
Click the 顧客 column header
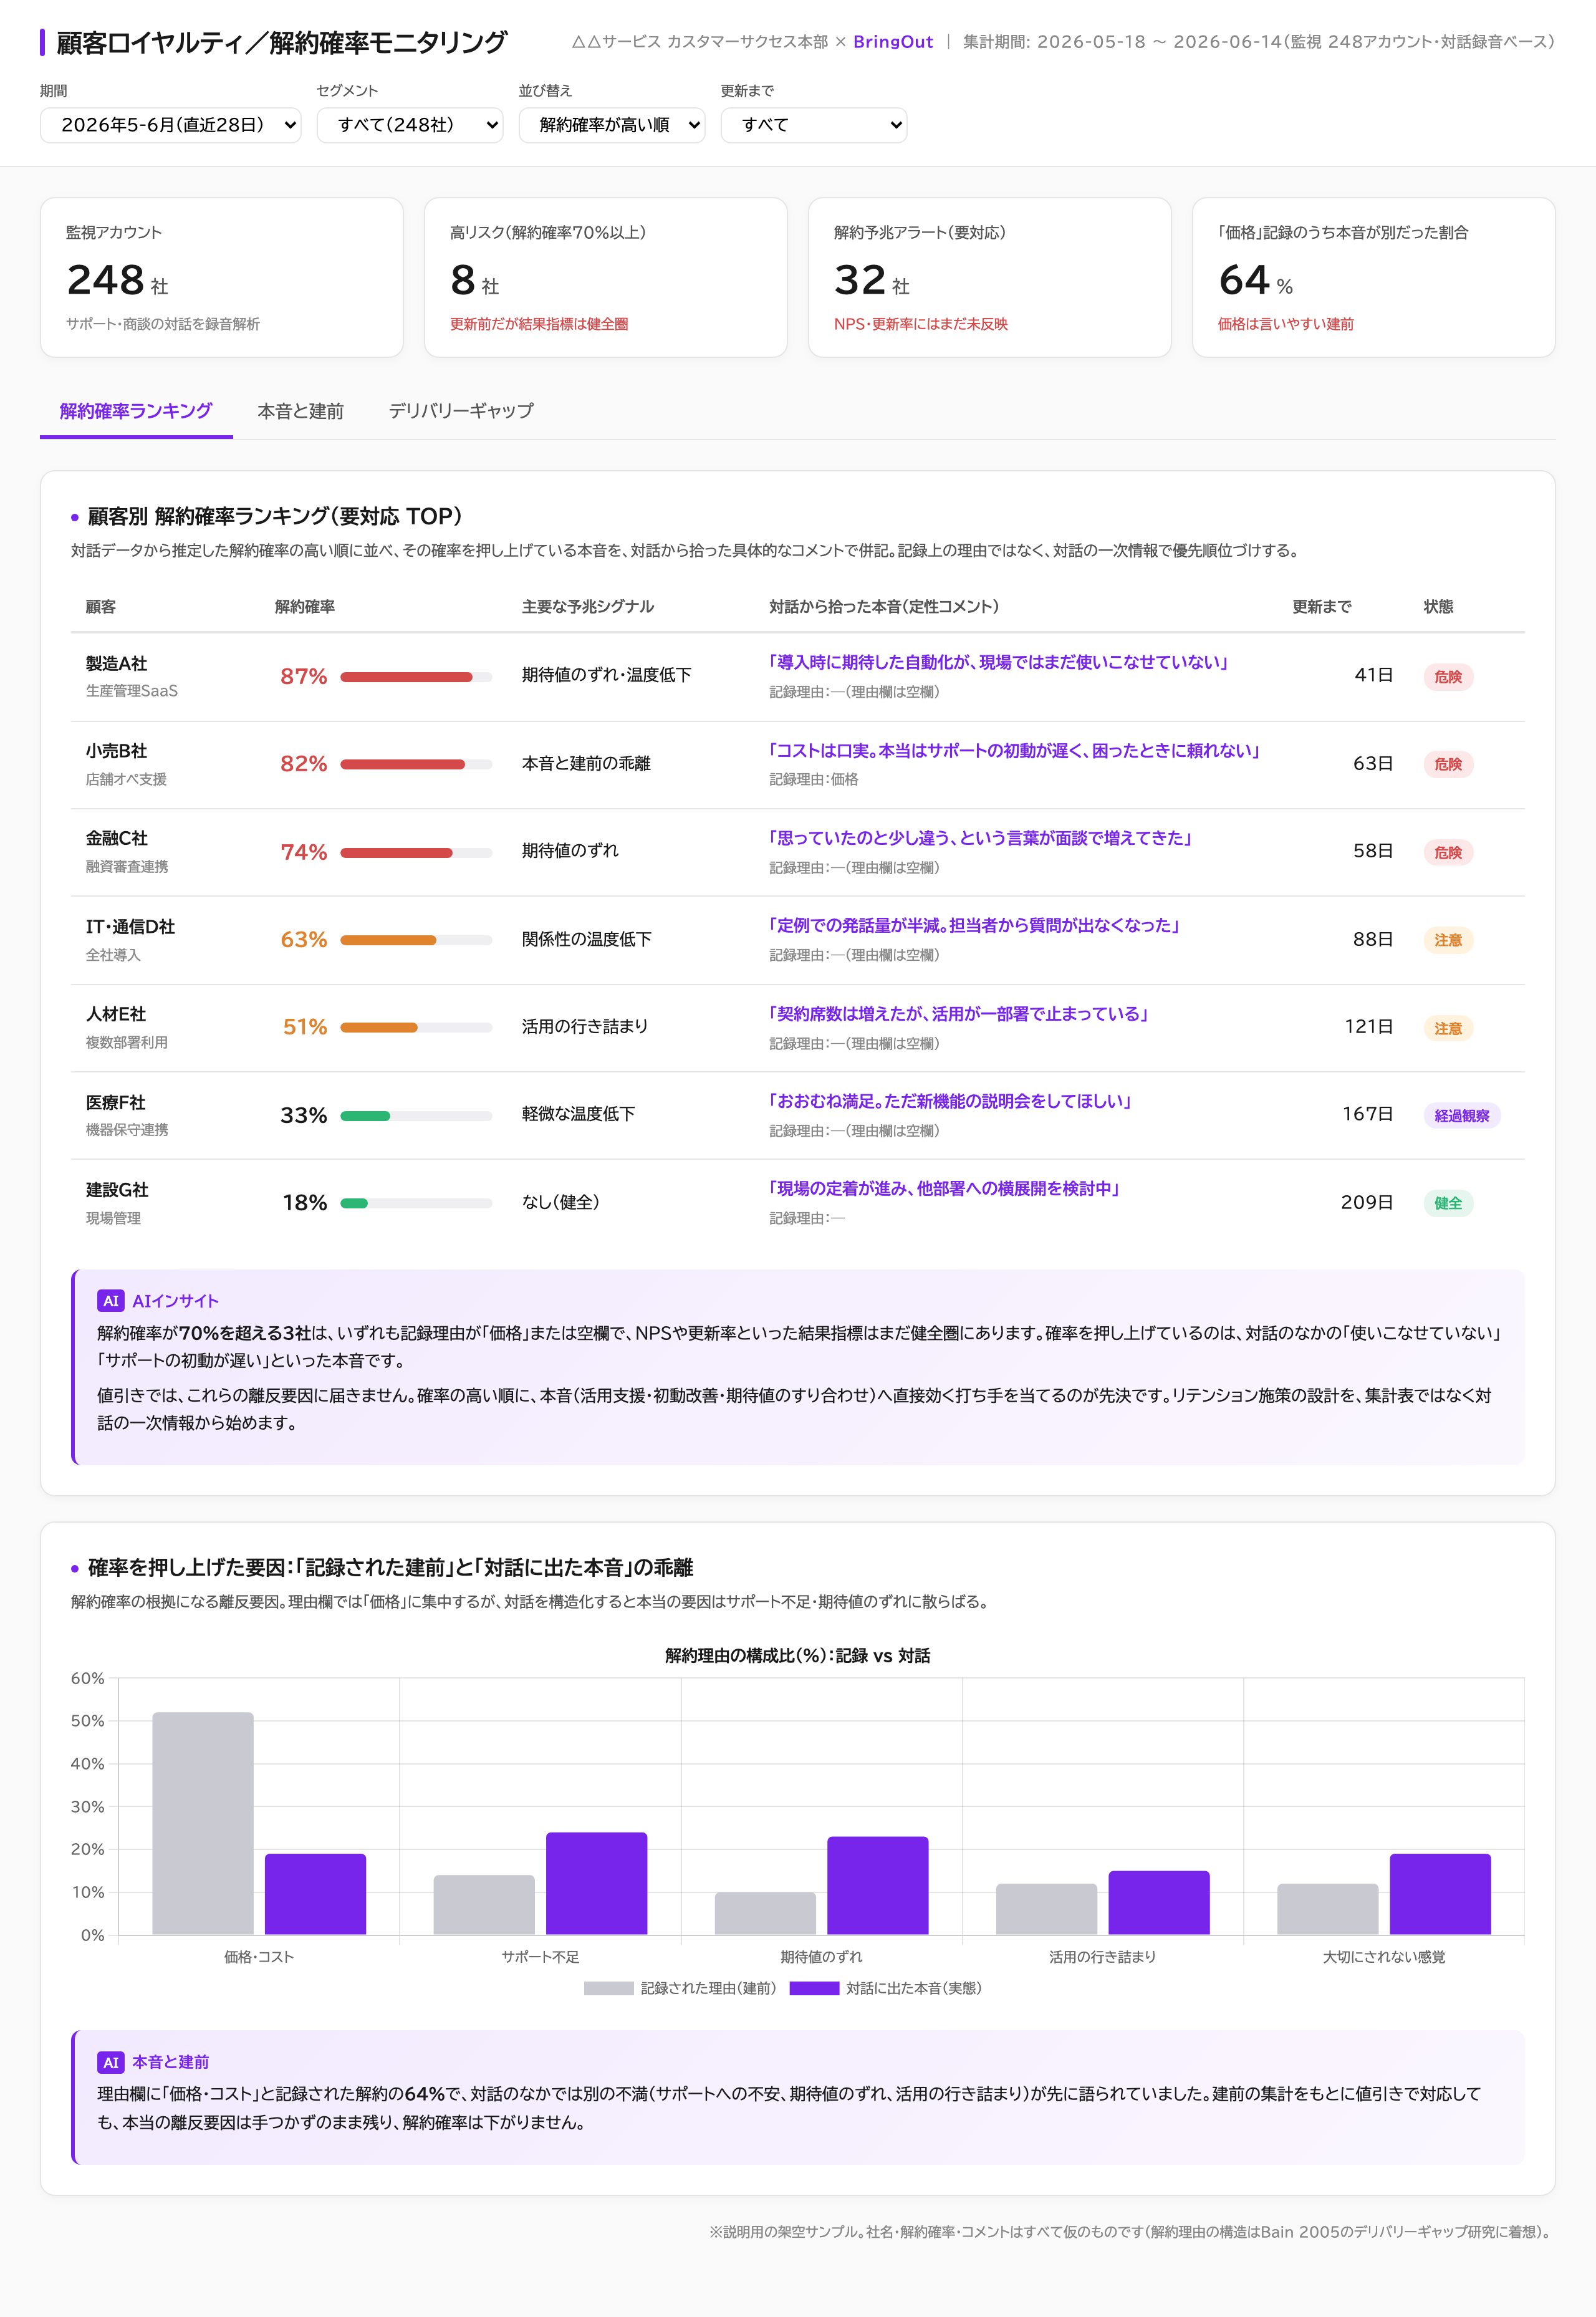pos(100,607)
